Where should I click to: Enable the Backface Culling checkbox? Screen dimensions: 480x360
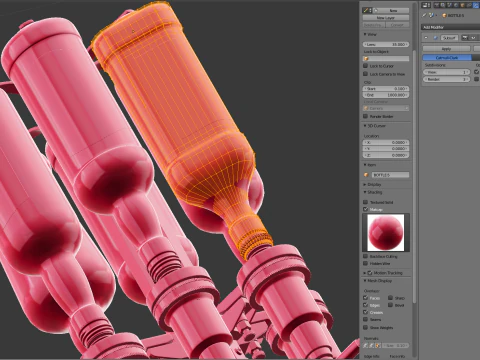point(365,256)
